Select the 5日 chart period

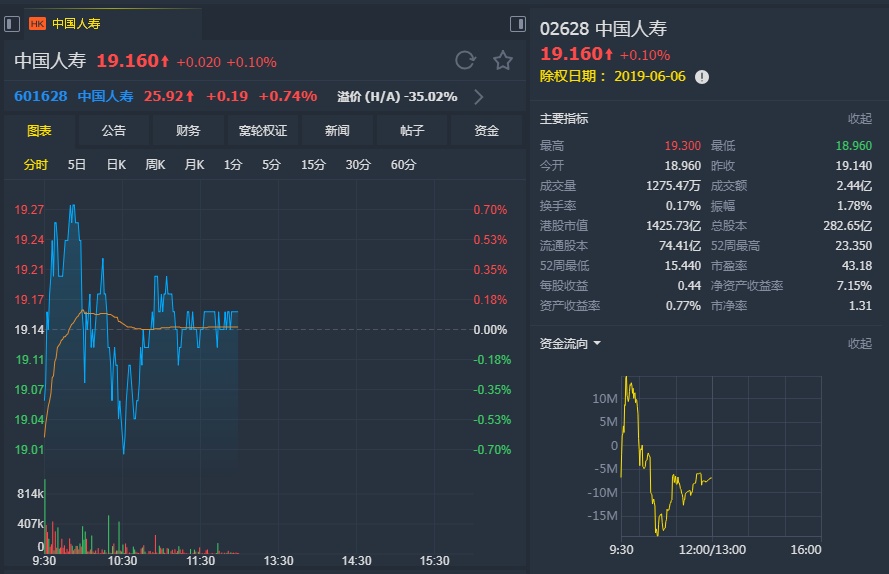[77, 165]
